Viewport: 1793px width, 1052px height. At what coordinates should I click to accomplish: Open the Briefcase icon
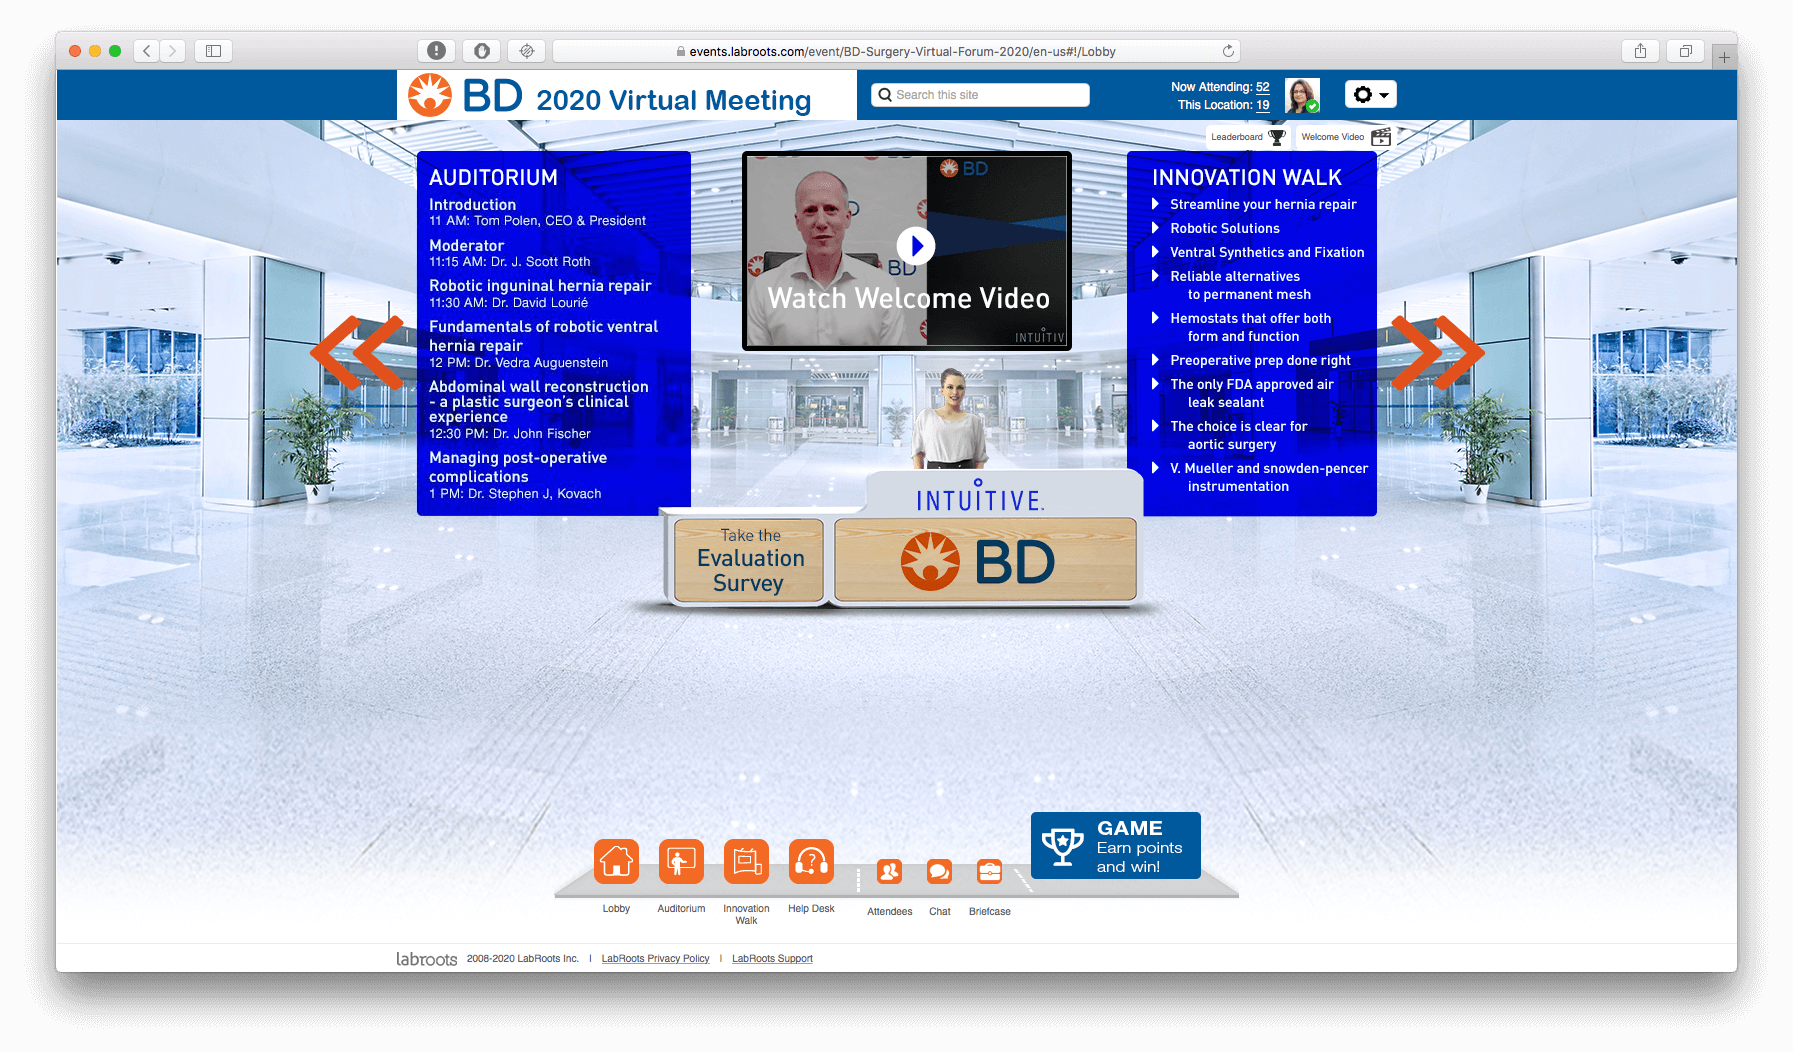coord(989,872)
